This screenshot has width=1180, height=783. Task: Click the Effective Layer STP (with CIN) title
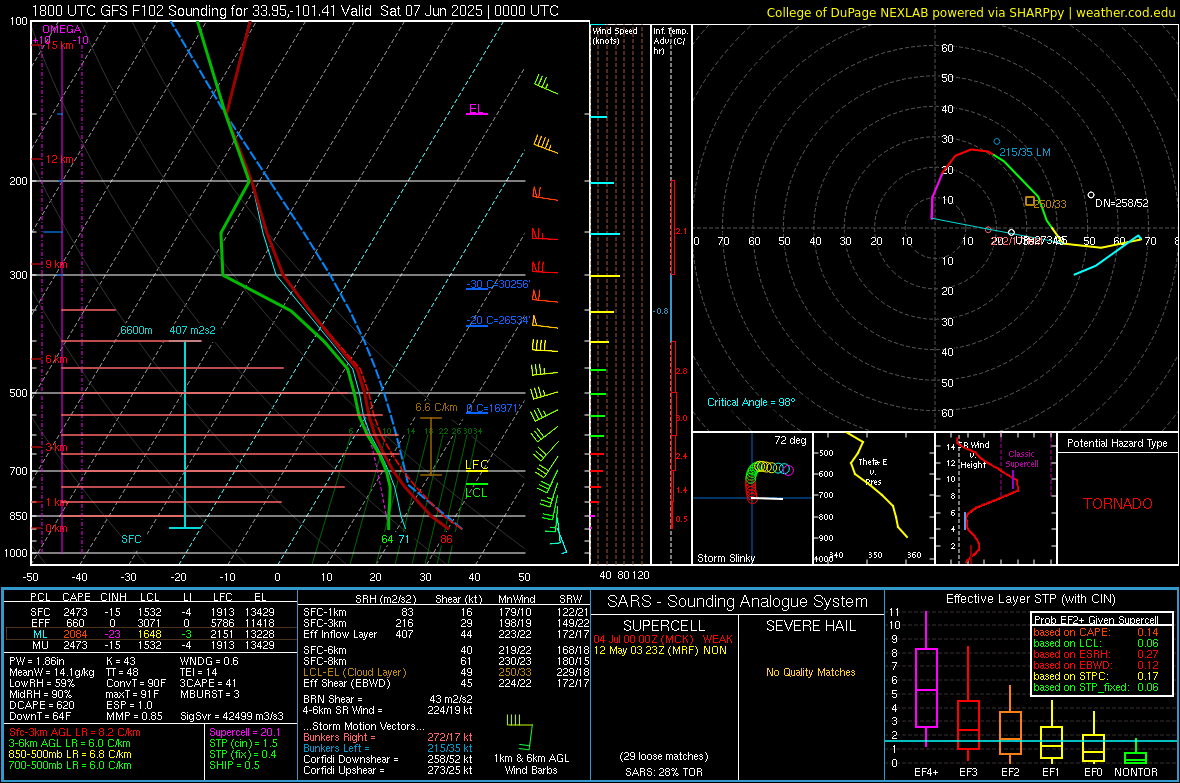click(1030, 599)
